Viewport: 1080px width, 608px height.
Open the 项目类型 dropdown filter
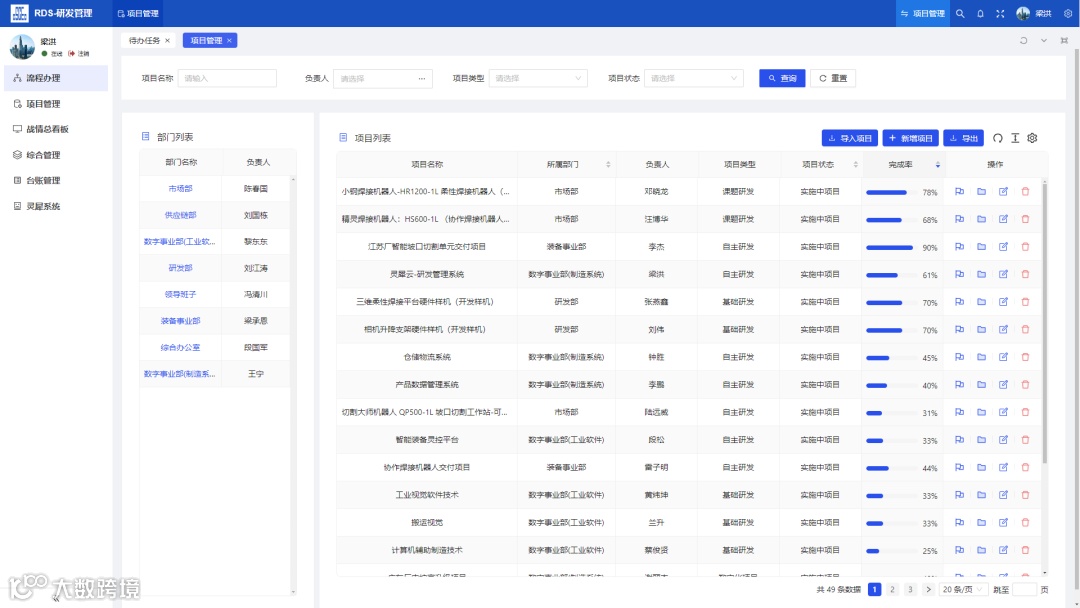[538, 78]
